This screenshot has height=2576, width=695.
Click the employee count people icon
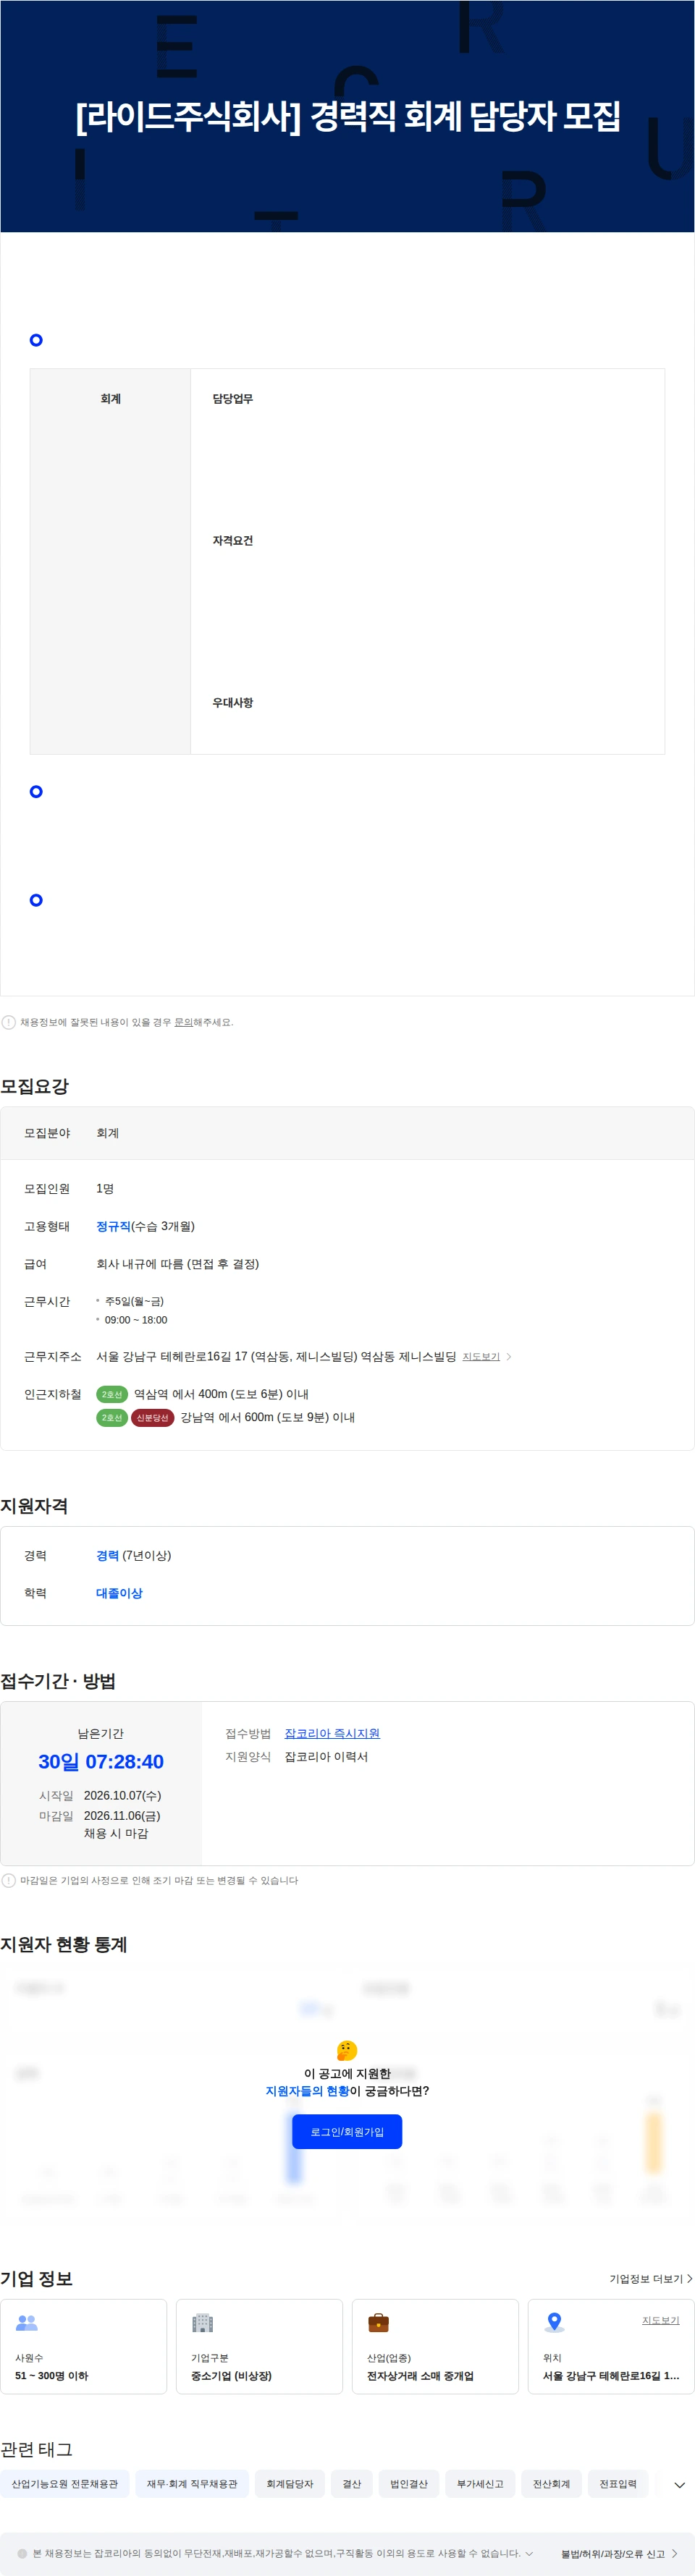pyautogui.click(x=27, y=2322)
